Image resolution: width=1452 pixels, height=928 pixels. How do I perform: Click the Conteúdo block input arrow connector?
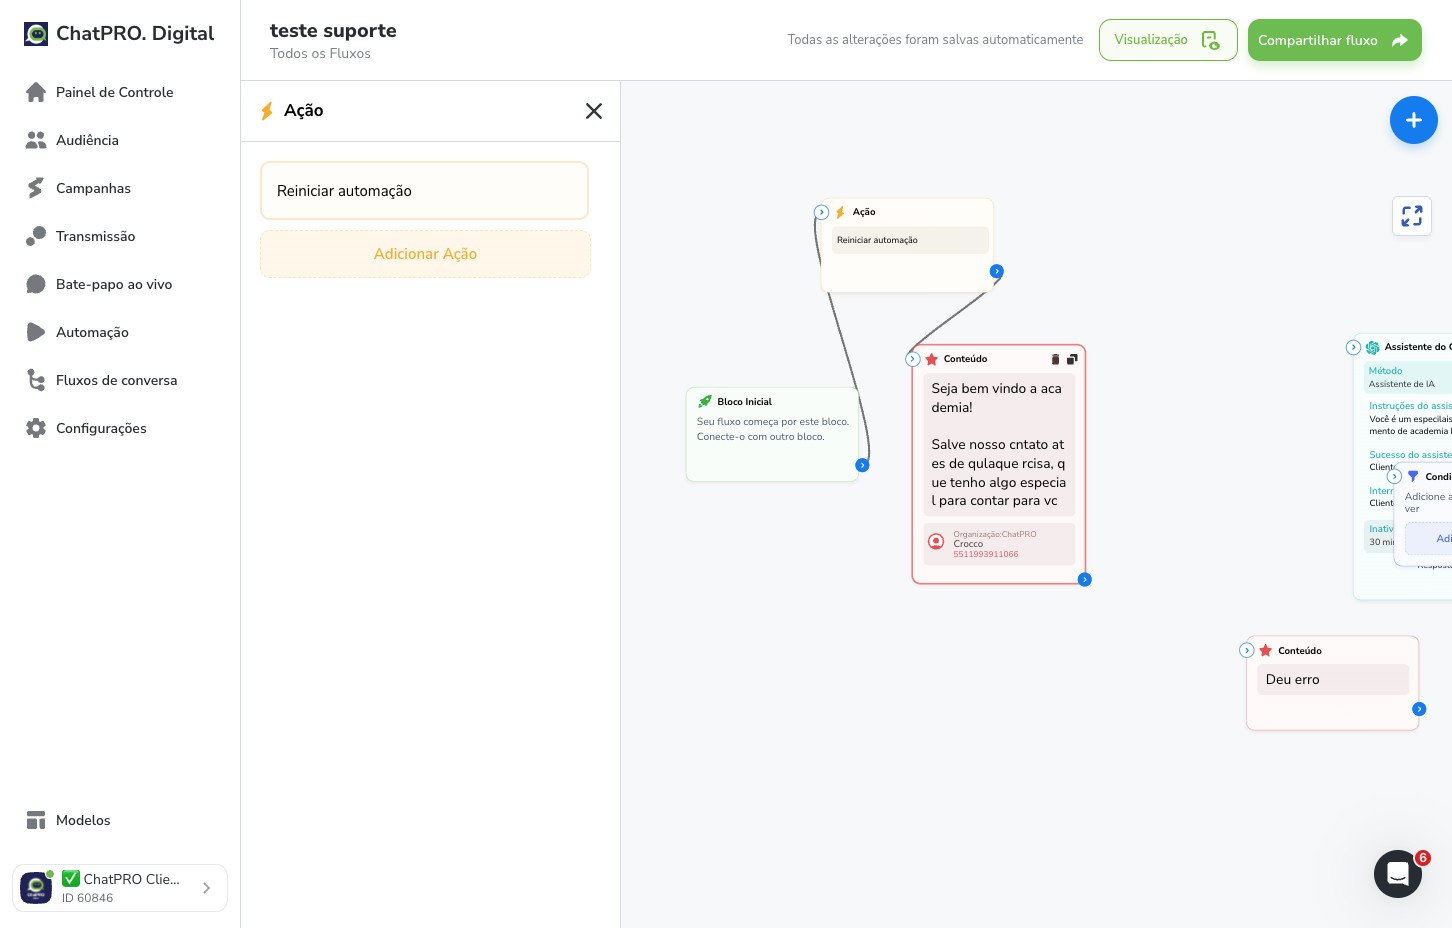pos(912,359)
